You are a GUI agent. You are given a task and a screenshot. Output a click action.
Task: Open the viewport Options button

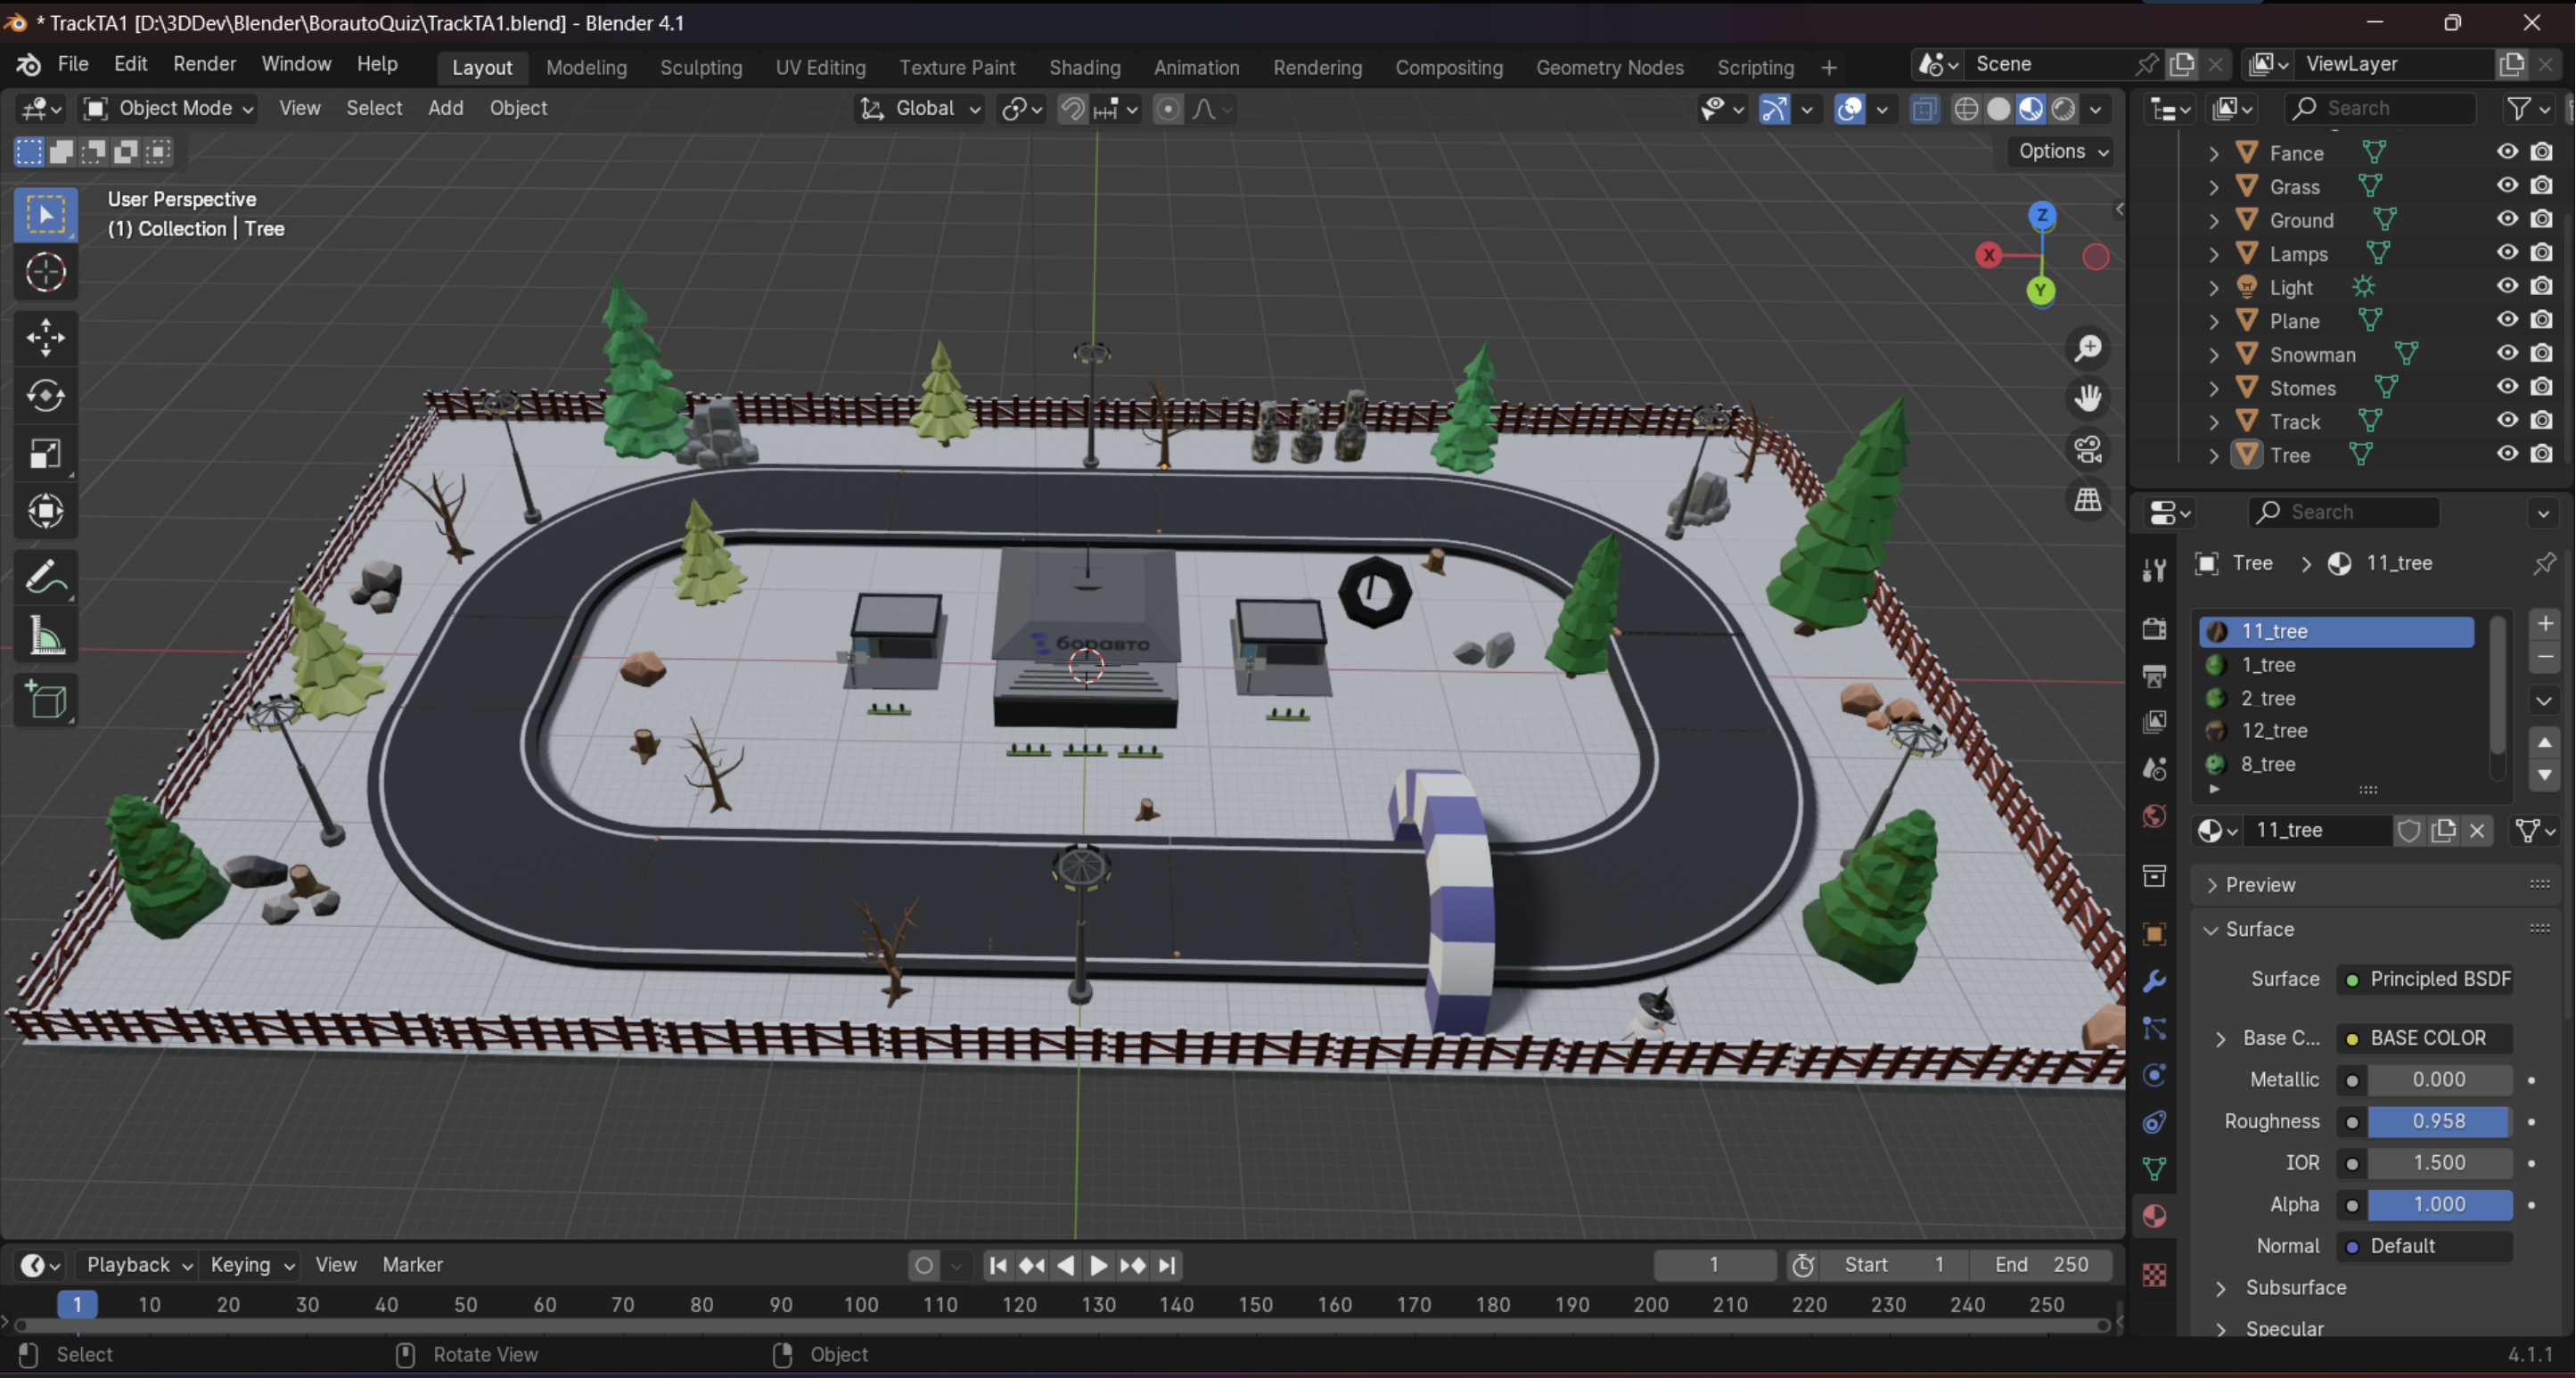click(x=2062, y=151)
